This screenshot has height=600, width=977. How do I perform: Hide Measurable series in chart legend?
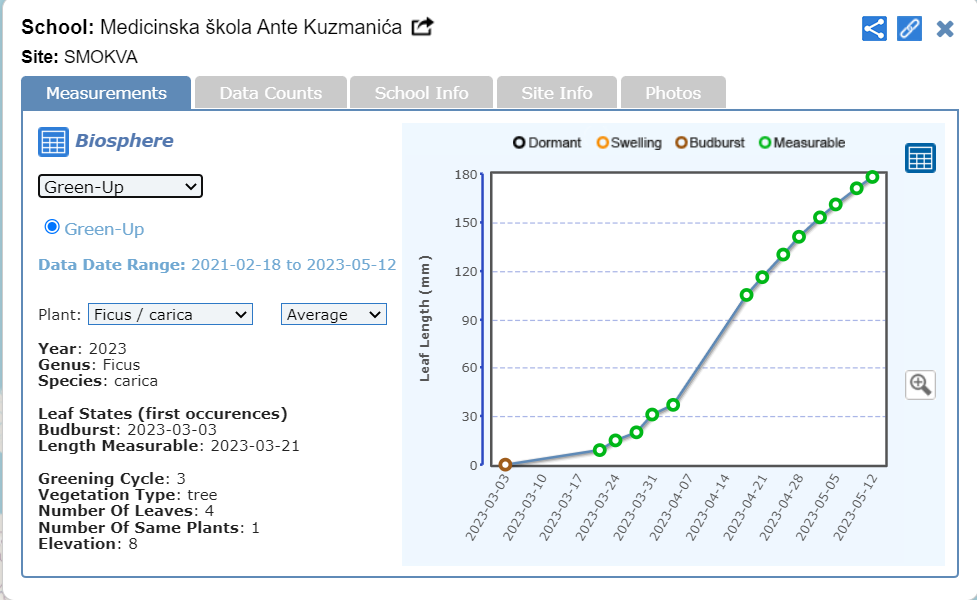click(802, 143)
